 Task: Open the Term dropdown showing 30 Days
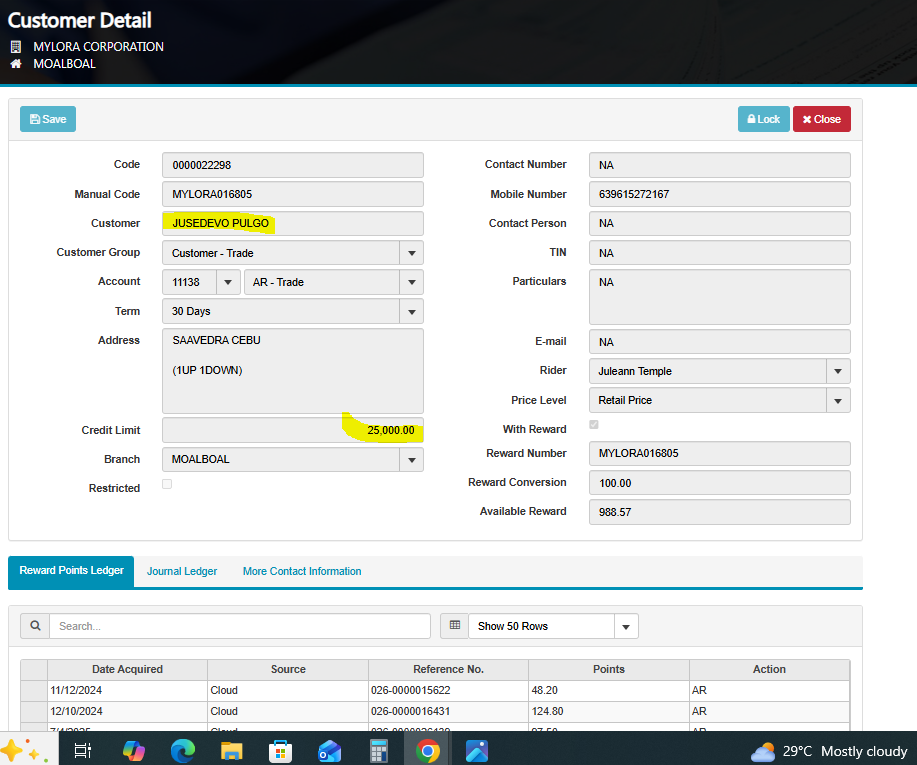click(411, 312)
